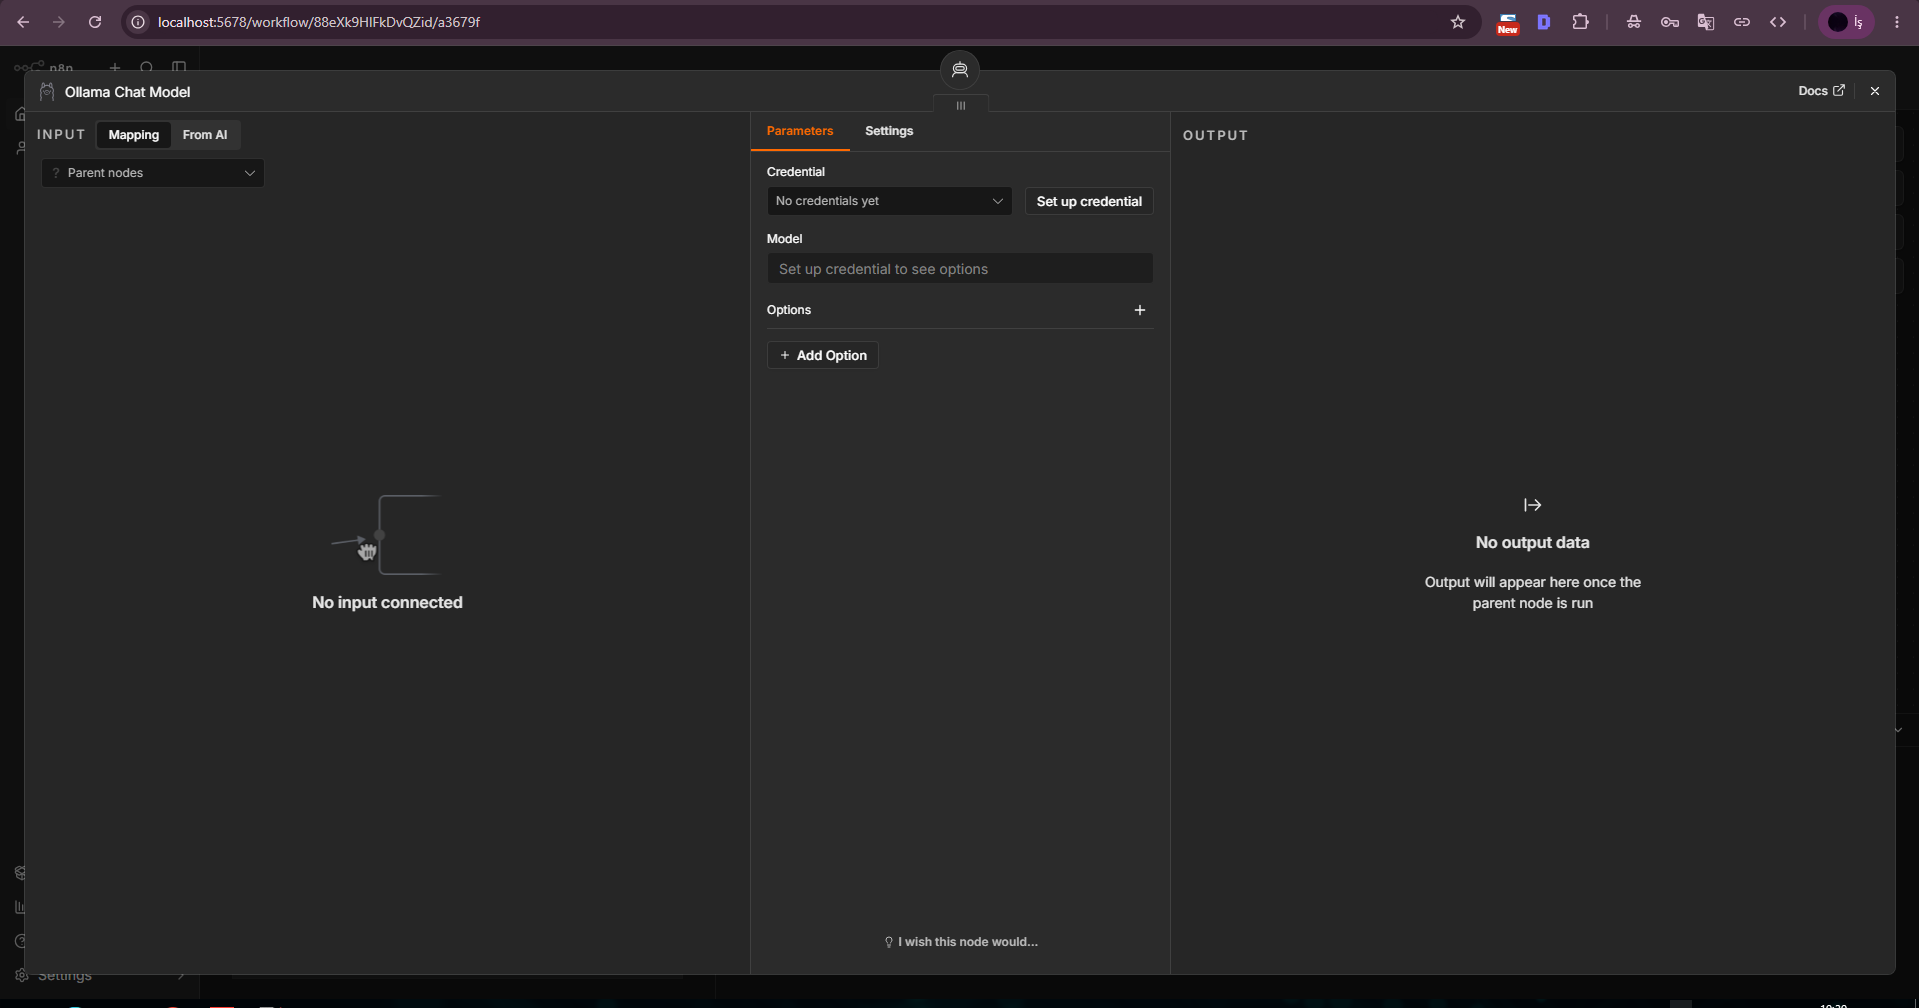Click the Add Option button
This screenshot has width=1919, height=1008.
[x=822, y=355]
